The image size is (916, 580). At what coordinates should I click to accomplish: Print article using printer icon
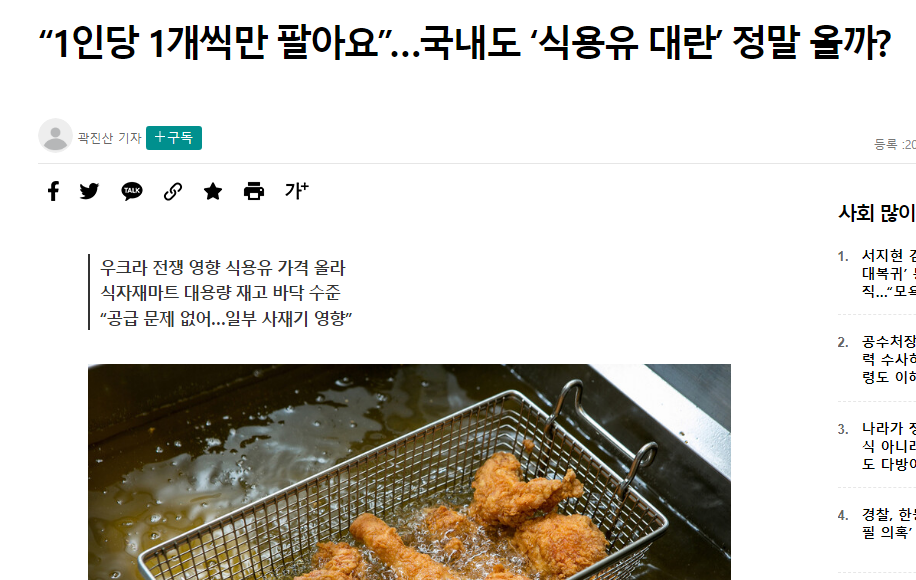[254, 191]
